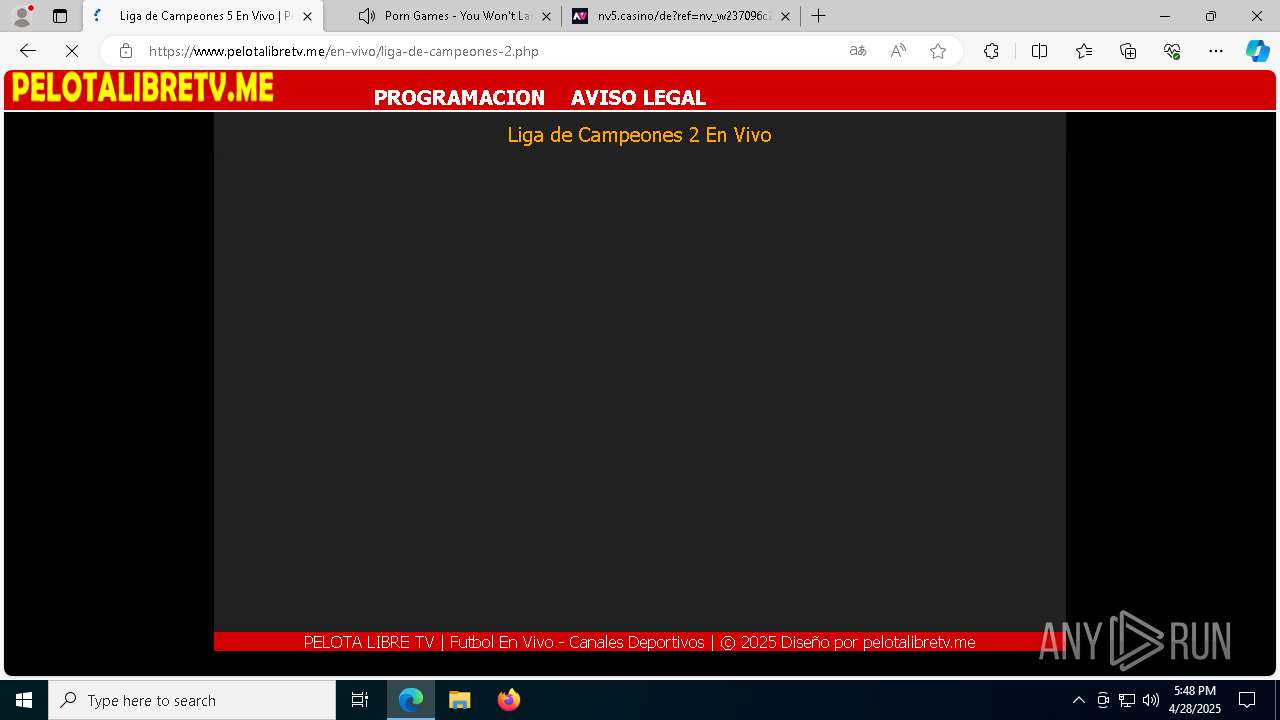Open the Favorites list
The image size is (1280, 720).
[x=1084, y=51]
